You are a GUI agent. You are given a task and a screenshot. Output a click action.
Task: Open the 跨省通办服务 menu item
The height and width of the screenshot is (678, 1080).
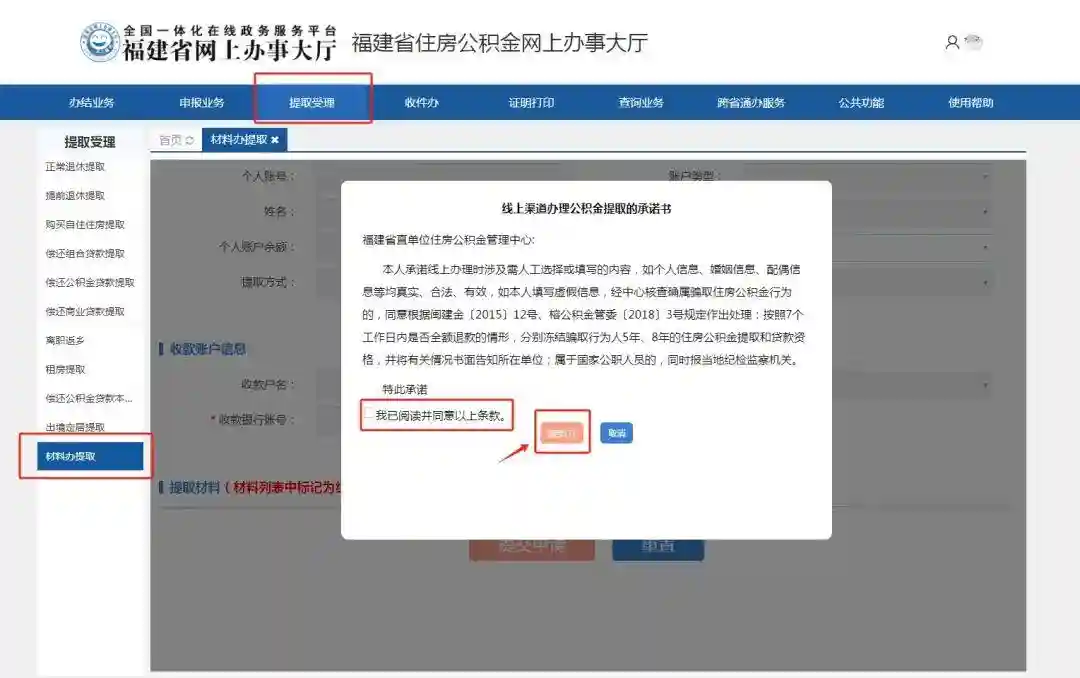751,103
